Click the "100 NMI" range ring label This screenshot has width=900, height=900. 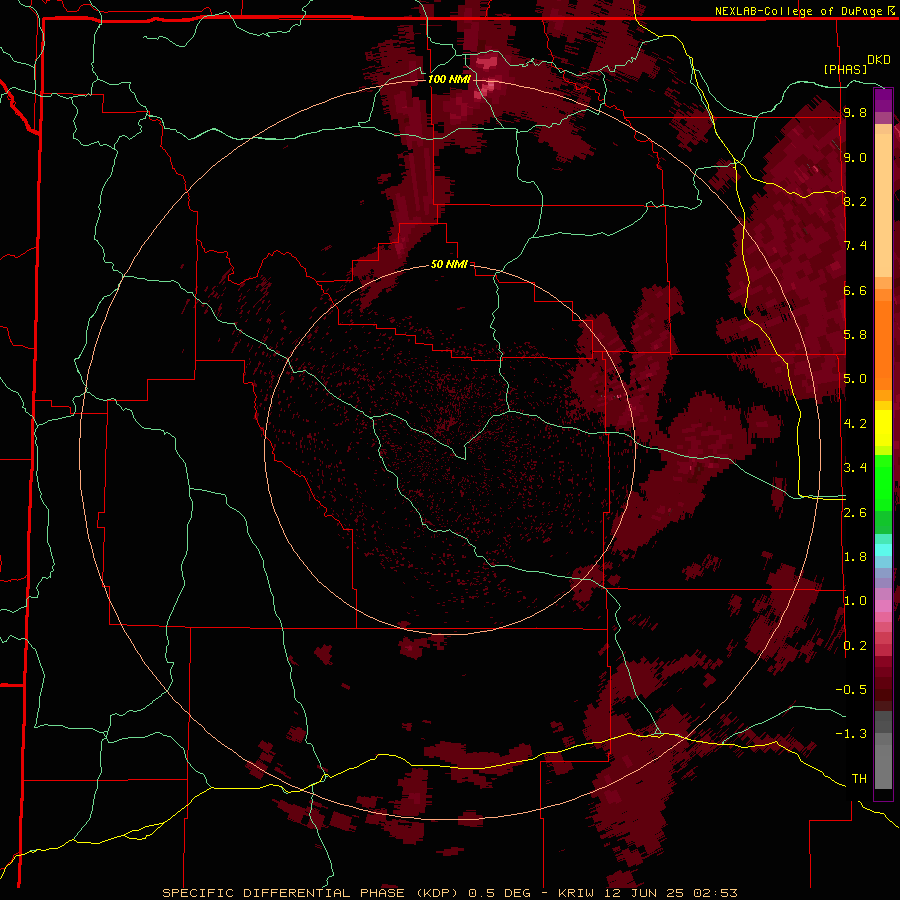449,79
